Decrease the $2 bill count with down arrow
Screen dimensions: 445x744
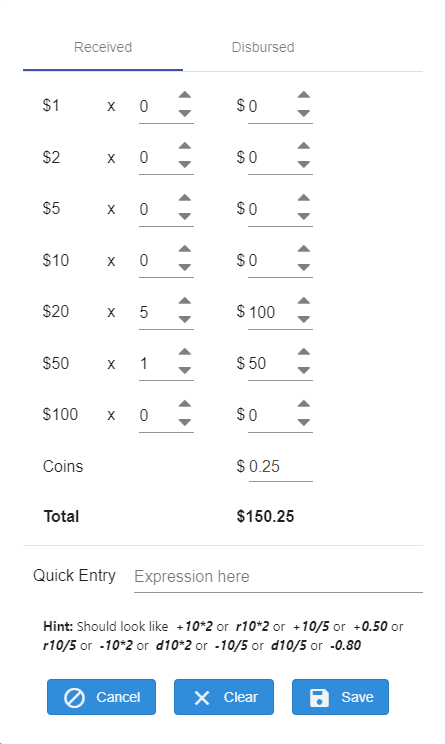(x=185, y=165)
